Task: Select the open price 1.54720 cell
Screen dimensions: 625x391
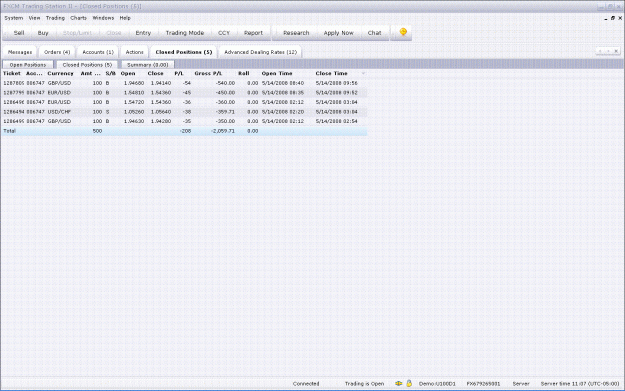Action: [x=134, y=102]
